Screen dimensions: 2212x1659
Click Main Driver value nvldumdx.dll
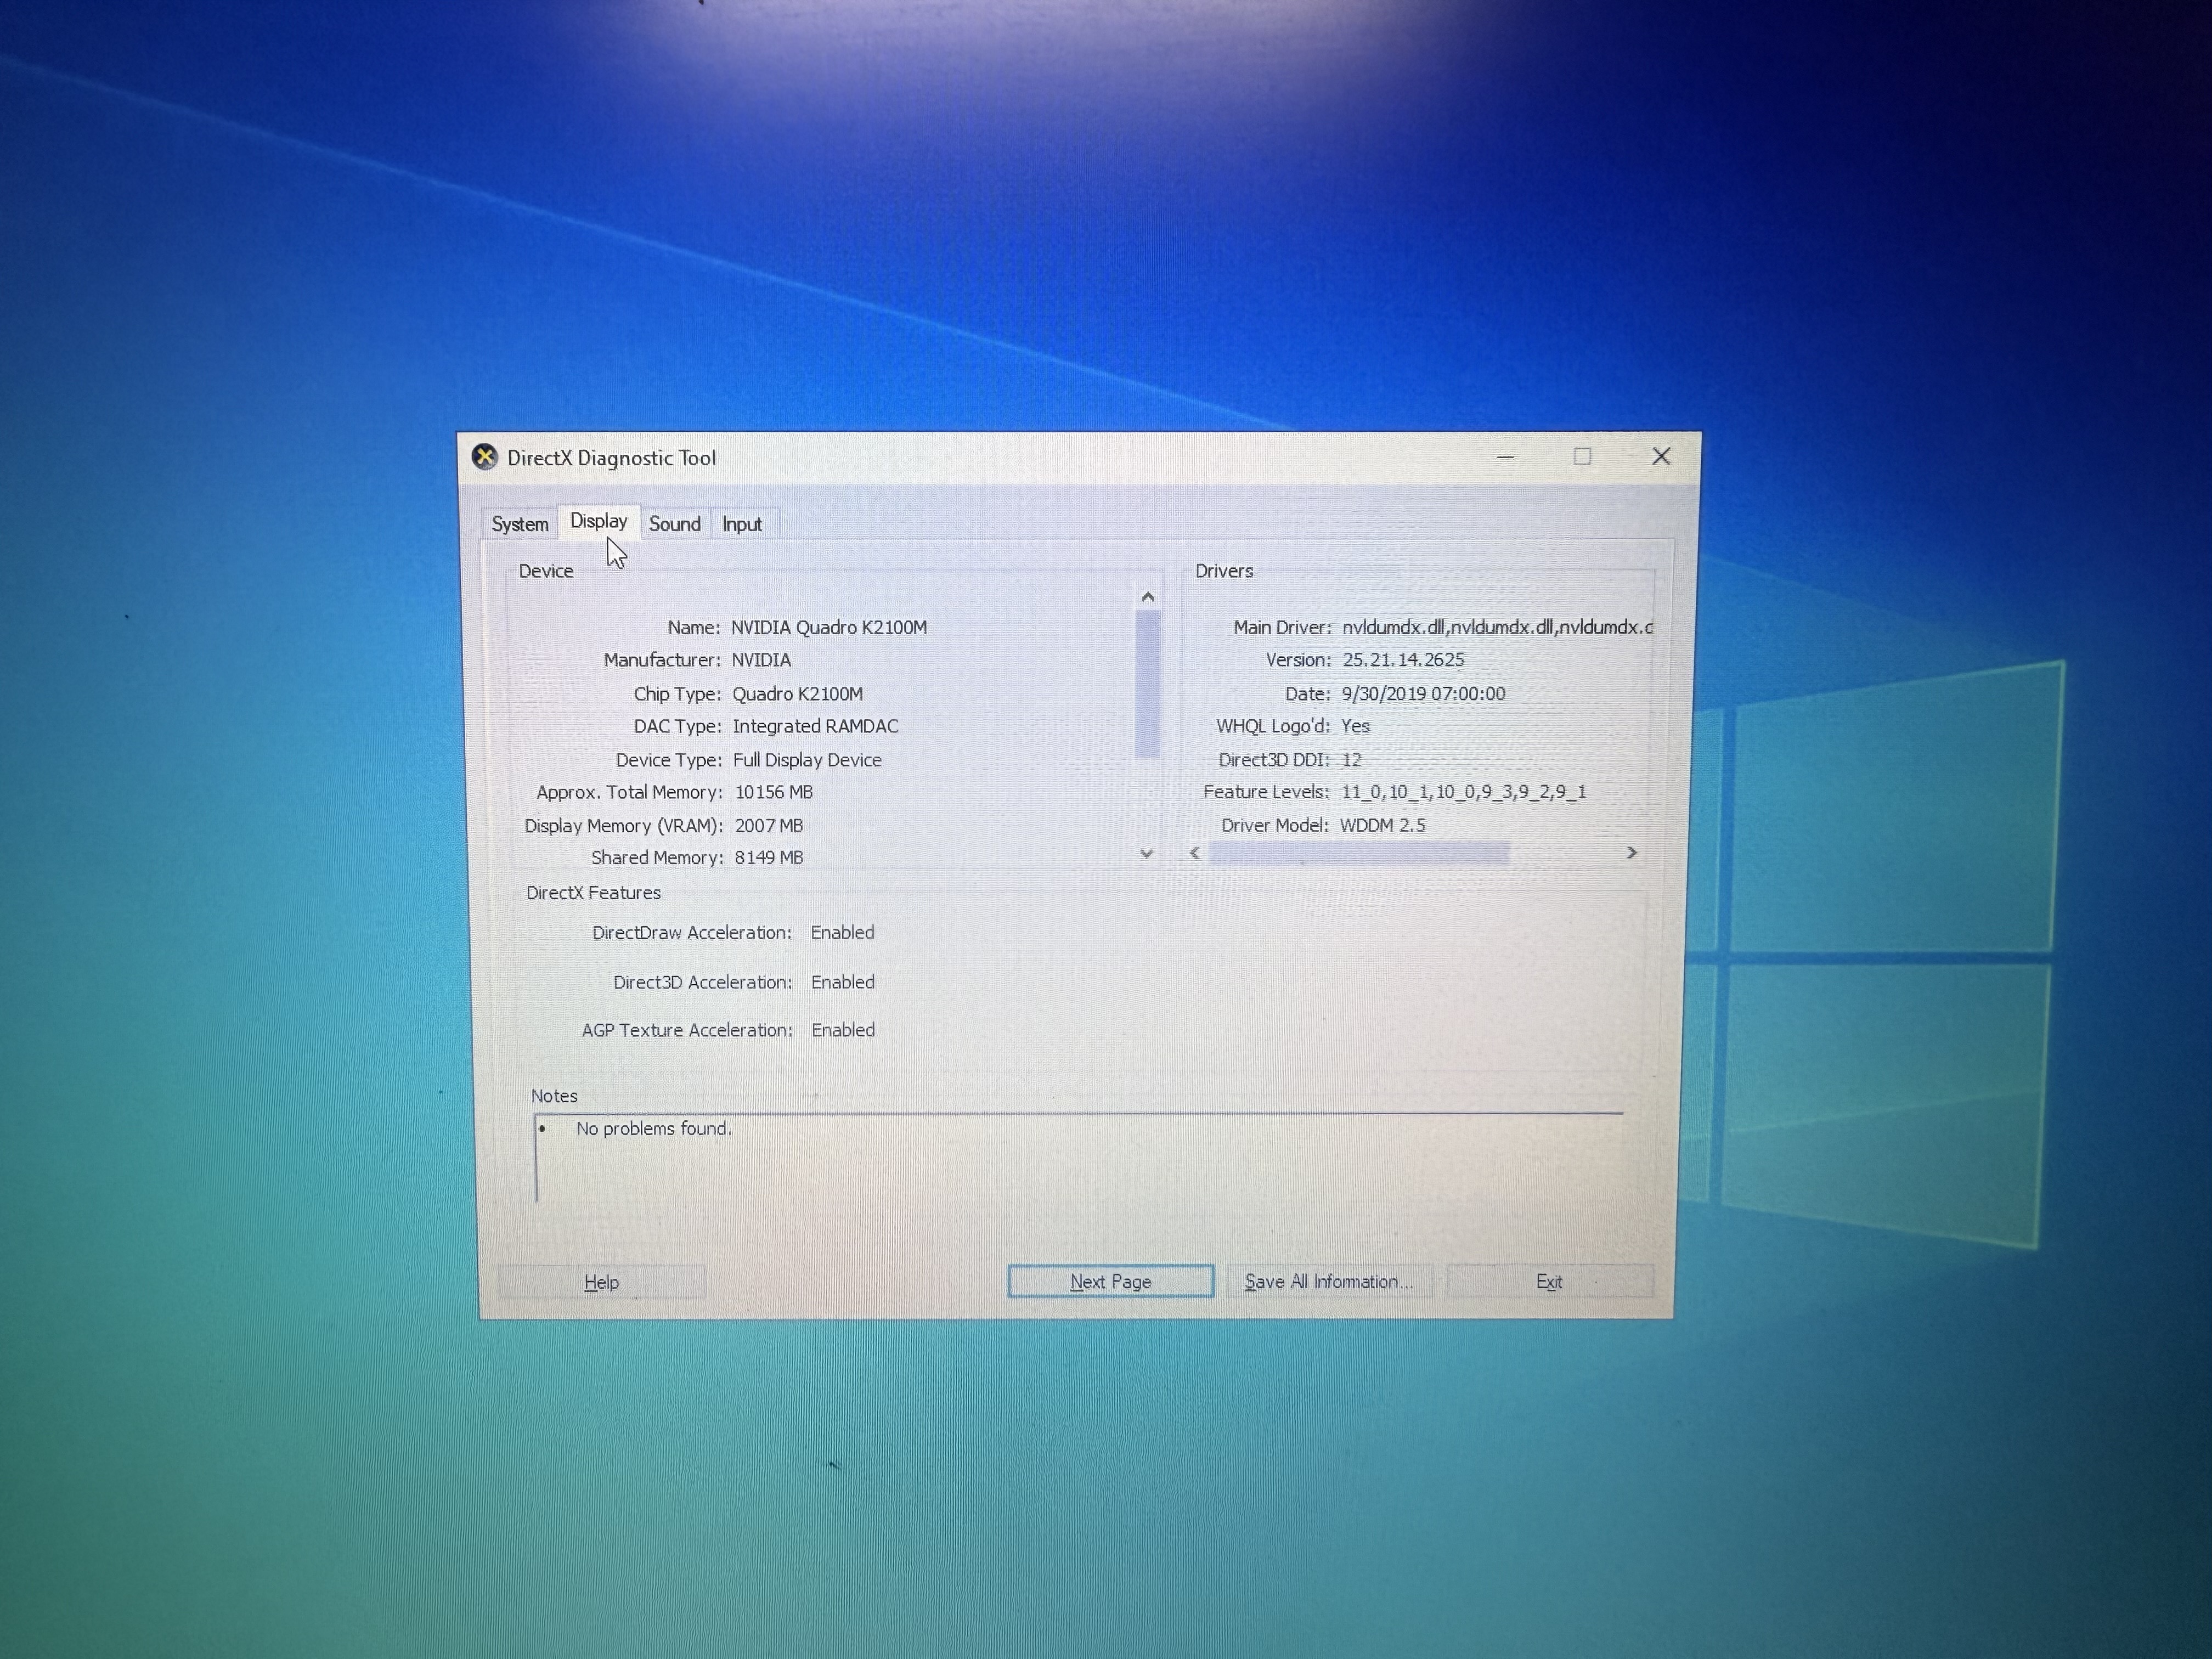pyautogui.click(x=1497, y=627)
